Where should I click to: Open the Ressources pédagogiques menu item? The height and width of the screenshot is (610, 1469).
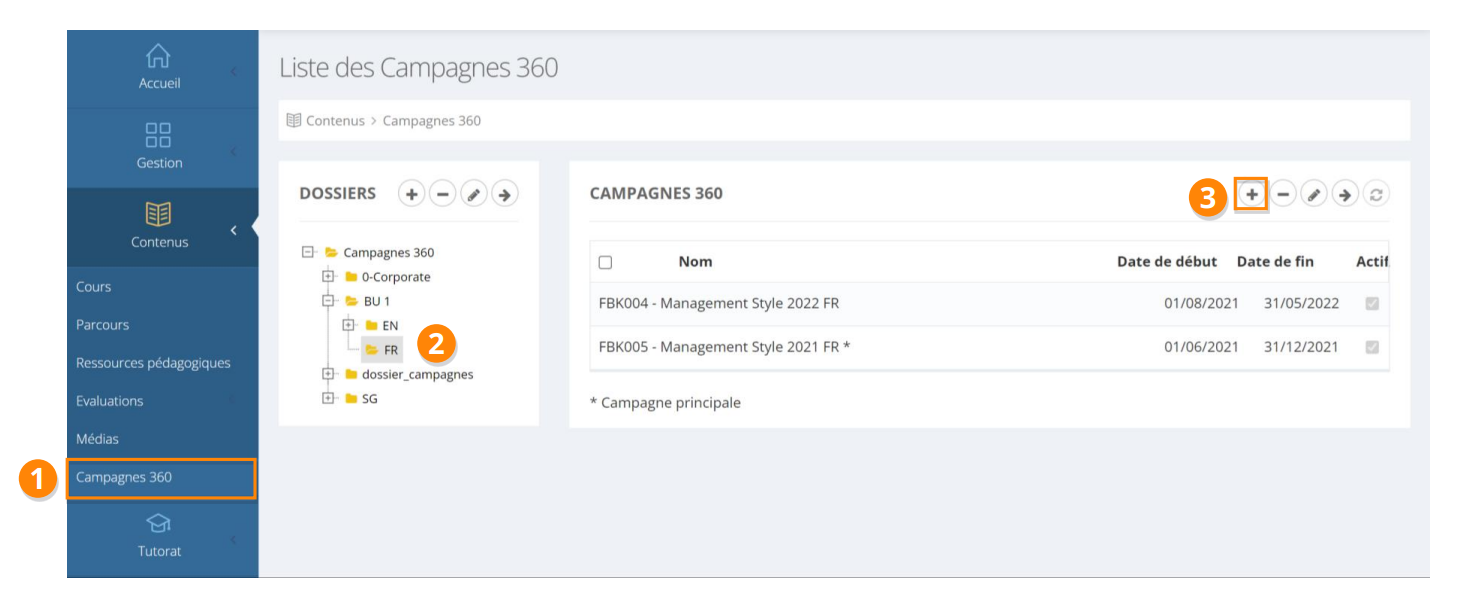(153, 363)
